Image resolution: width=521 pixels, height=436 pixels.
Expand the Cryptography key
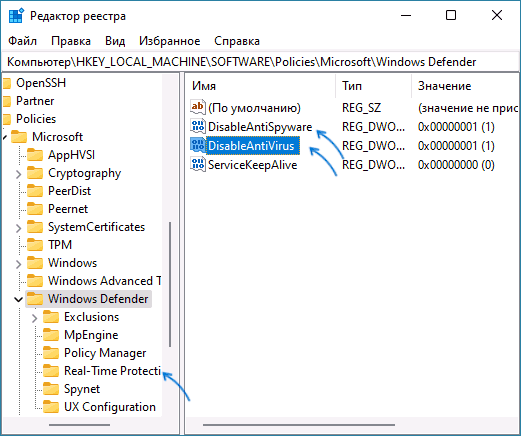pos(19,174)
